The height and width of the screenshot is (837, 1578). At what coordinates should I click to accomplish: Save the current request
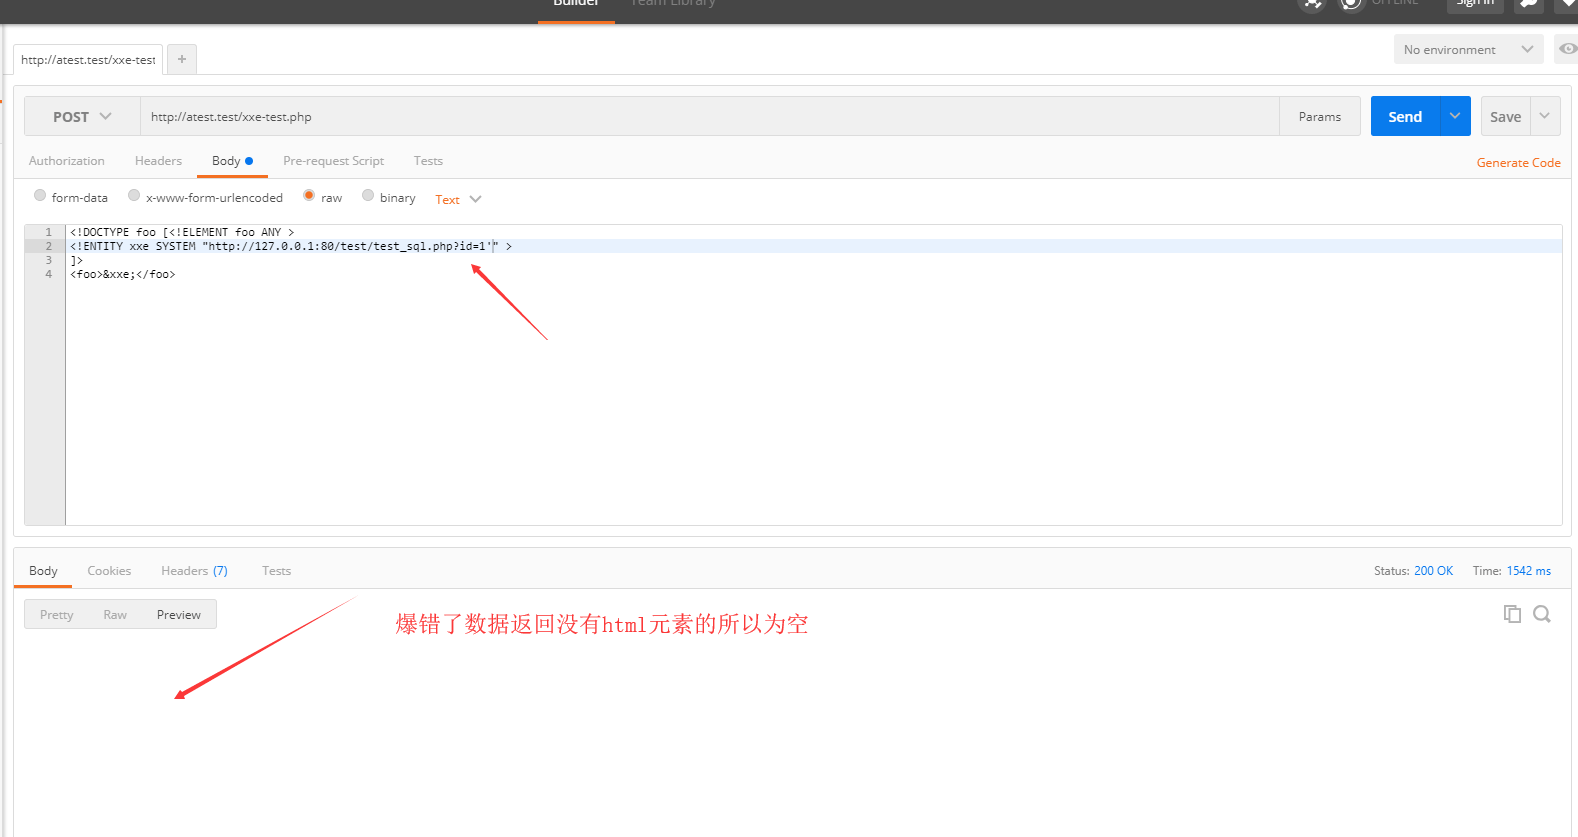1505,116
